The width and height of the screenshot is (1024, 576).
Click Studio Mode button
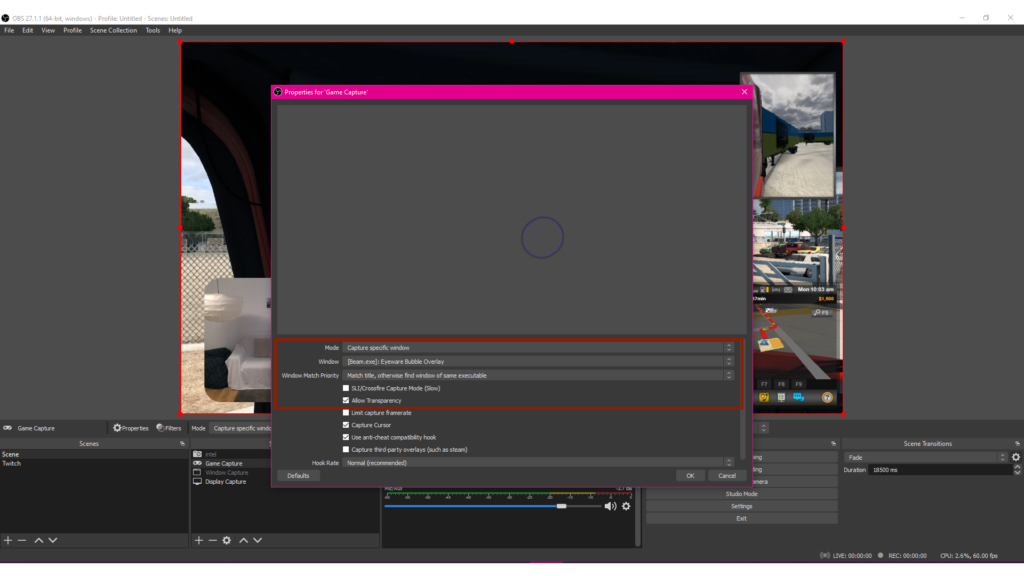tap(742, 494)
